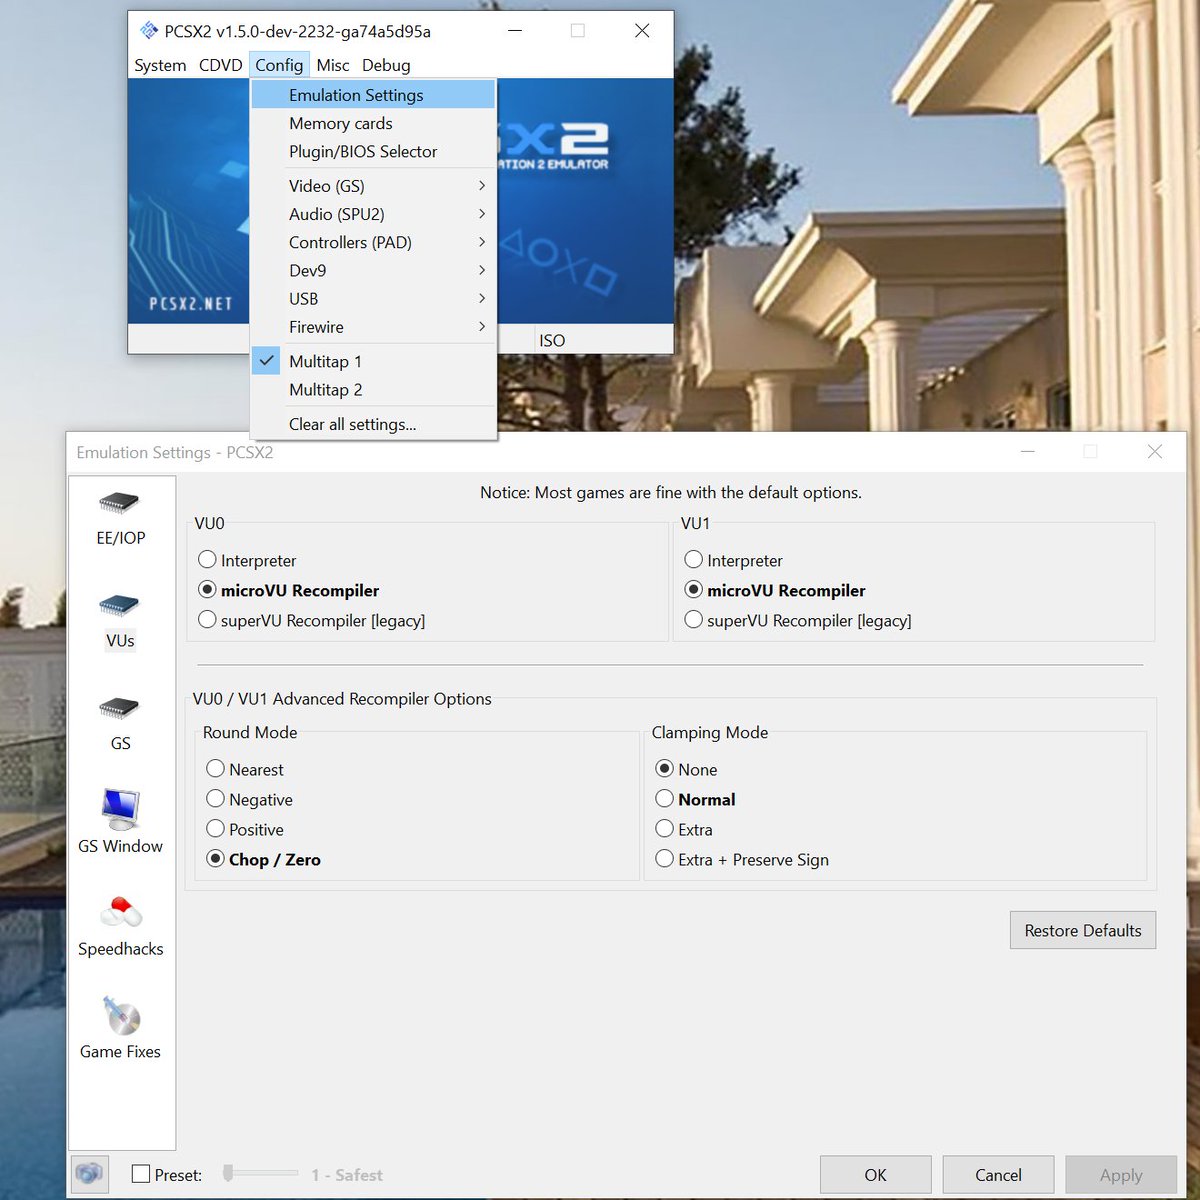Image resolution: width=1200 pixels, height=1200 pixels.
Task: Open the CDVD menu
Action: (220, 65)
